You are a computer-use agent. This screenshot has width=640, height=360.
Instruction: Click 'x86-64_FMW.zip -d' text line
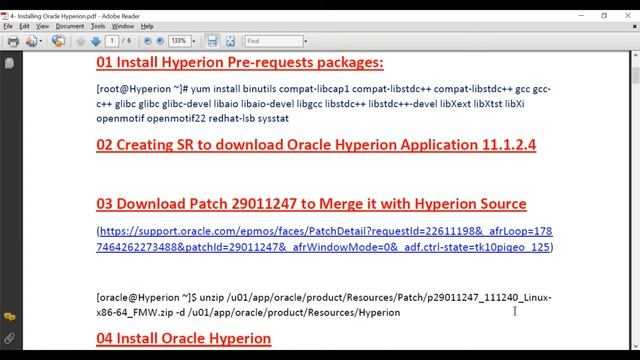248,313
